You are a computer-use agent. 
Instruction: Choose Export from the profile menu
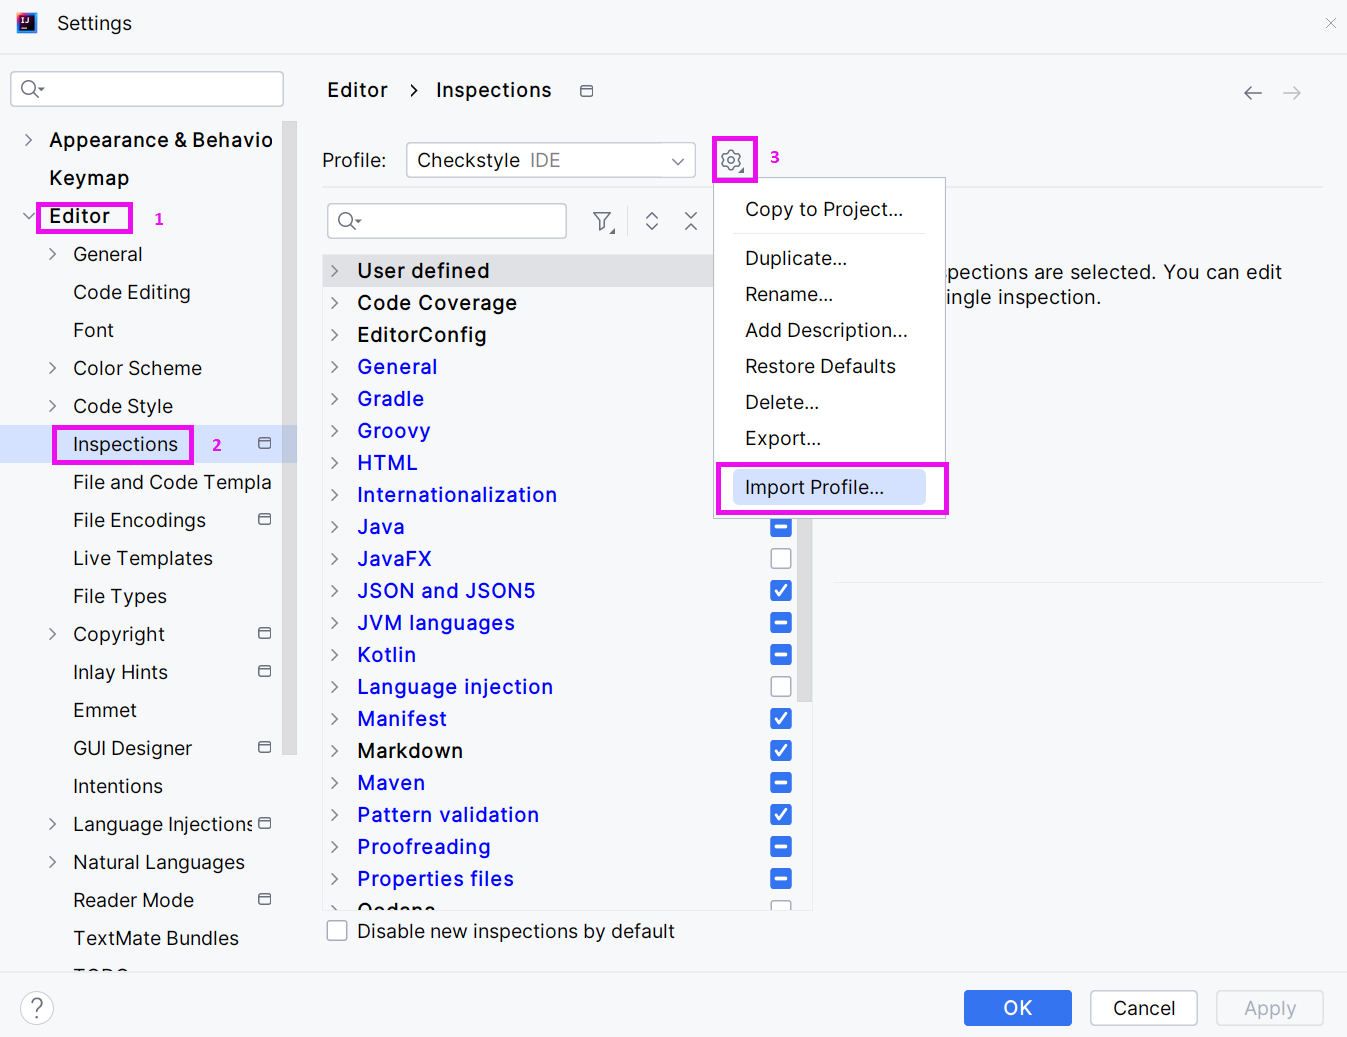click(783, 438)
